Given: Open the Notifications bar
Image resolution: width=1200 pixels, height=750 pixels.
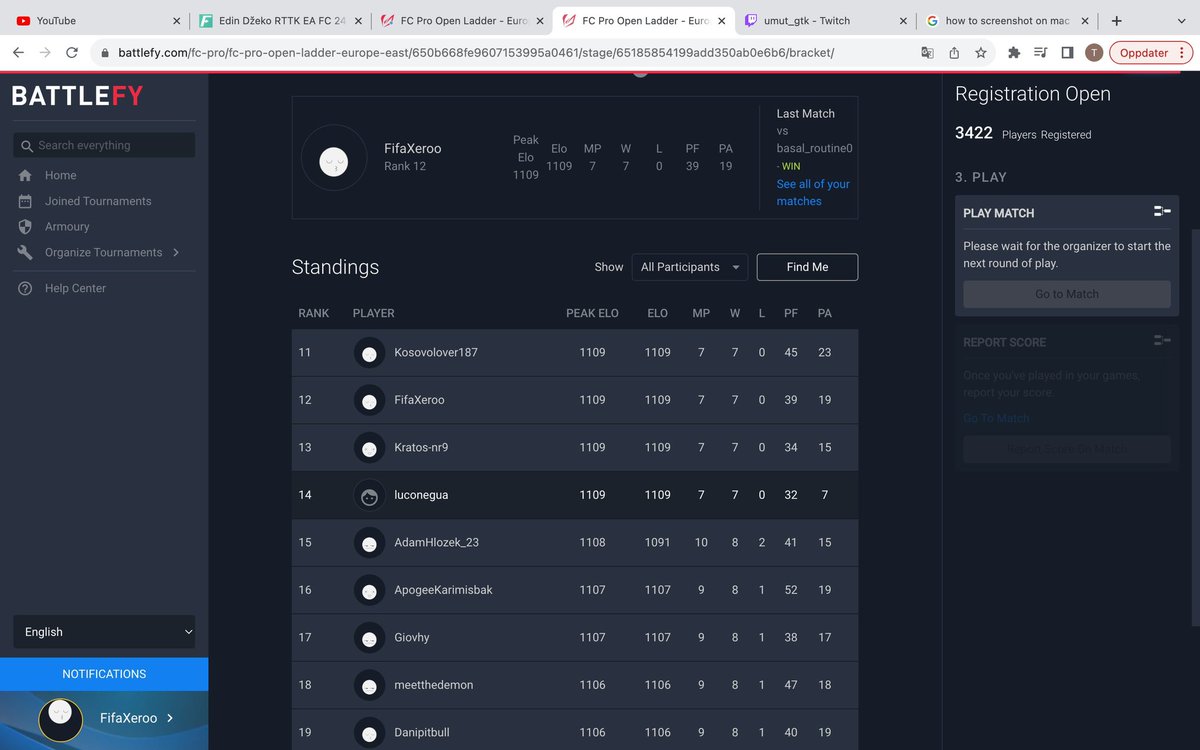Looking at the screenshot, I should [x=104, y=674].
